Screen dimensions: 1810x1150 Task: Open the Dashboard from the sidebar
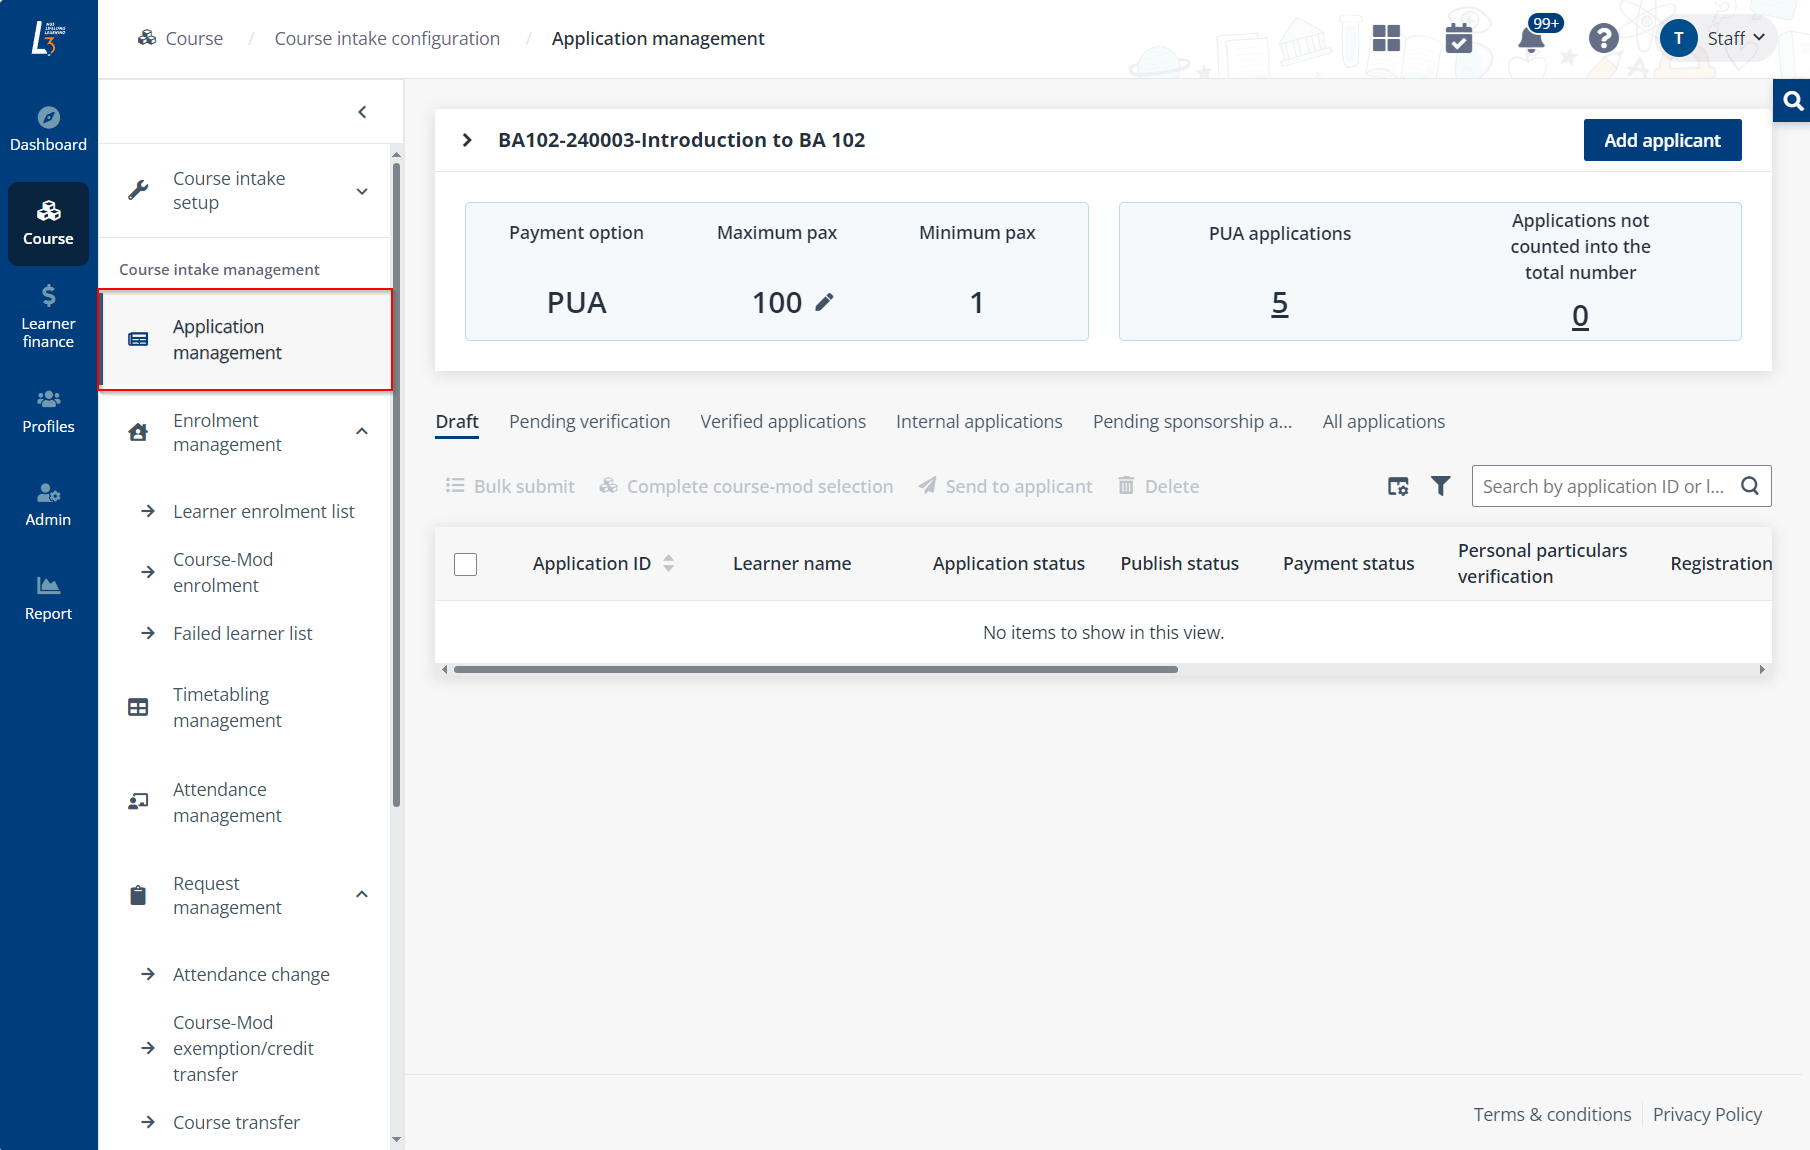tap(48, 128)
